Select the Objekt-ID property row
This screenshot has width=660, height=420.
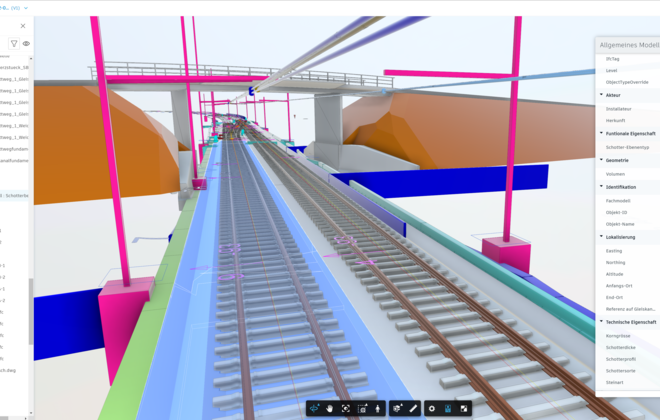618,211
